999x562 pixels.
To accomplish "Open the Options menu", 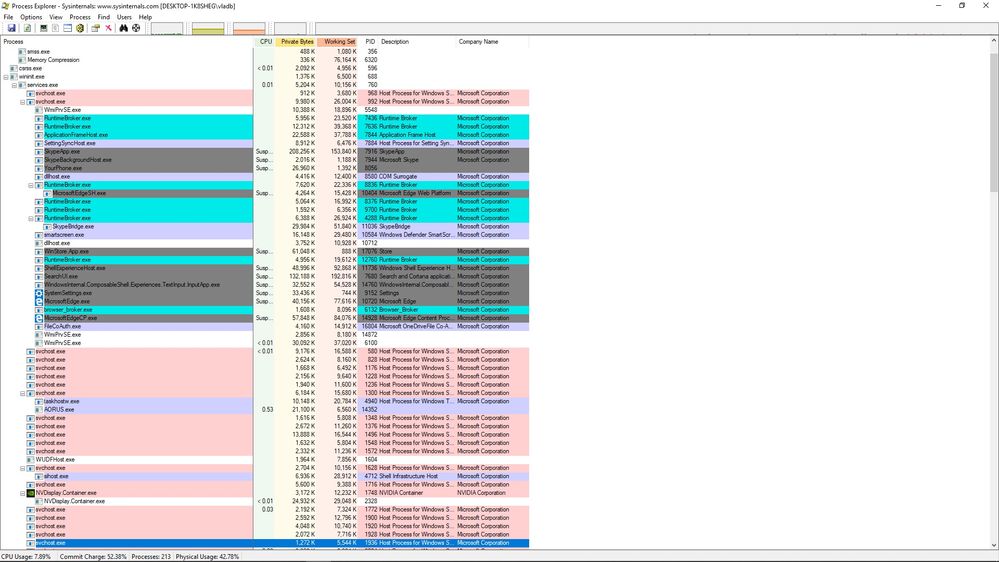I will 31,17.
